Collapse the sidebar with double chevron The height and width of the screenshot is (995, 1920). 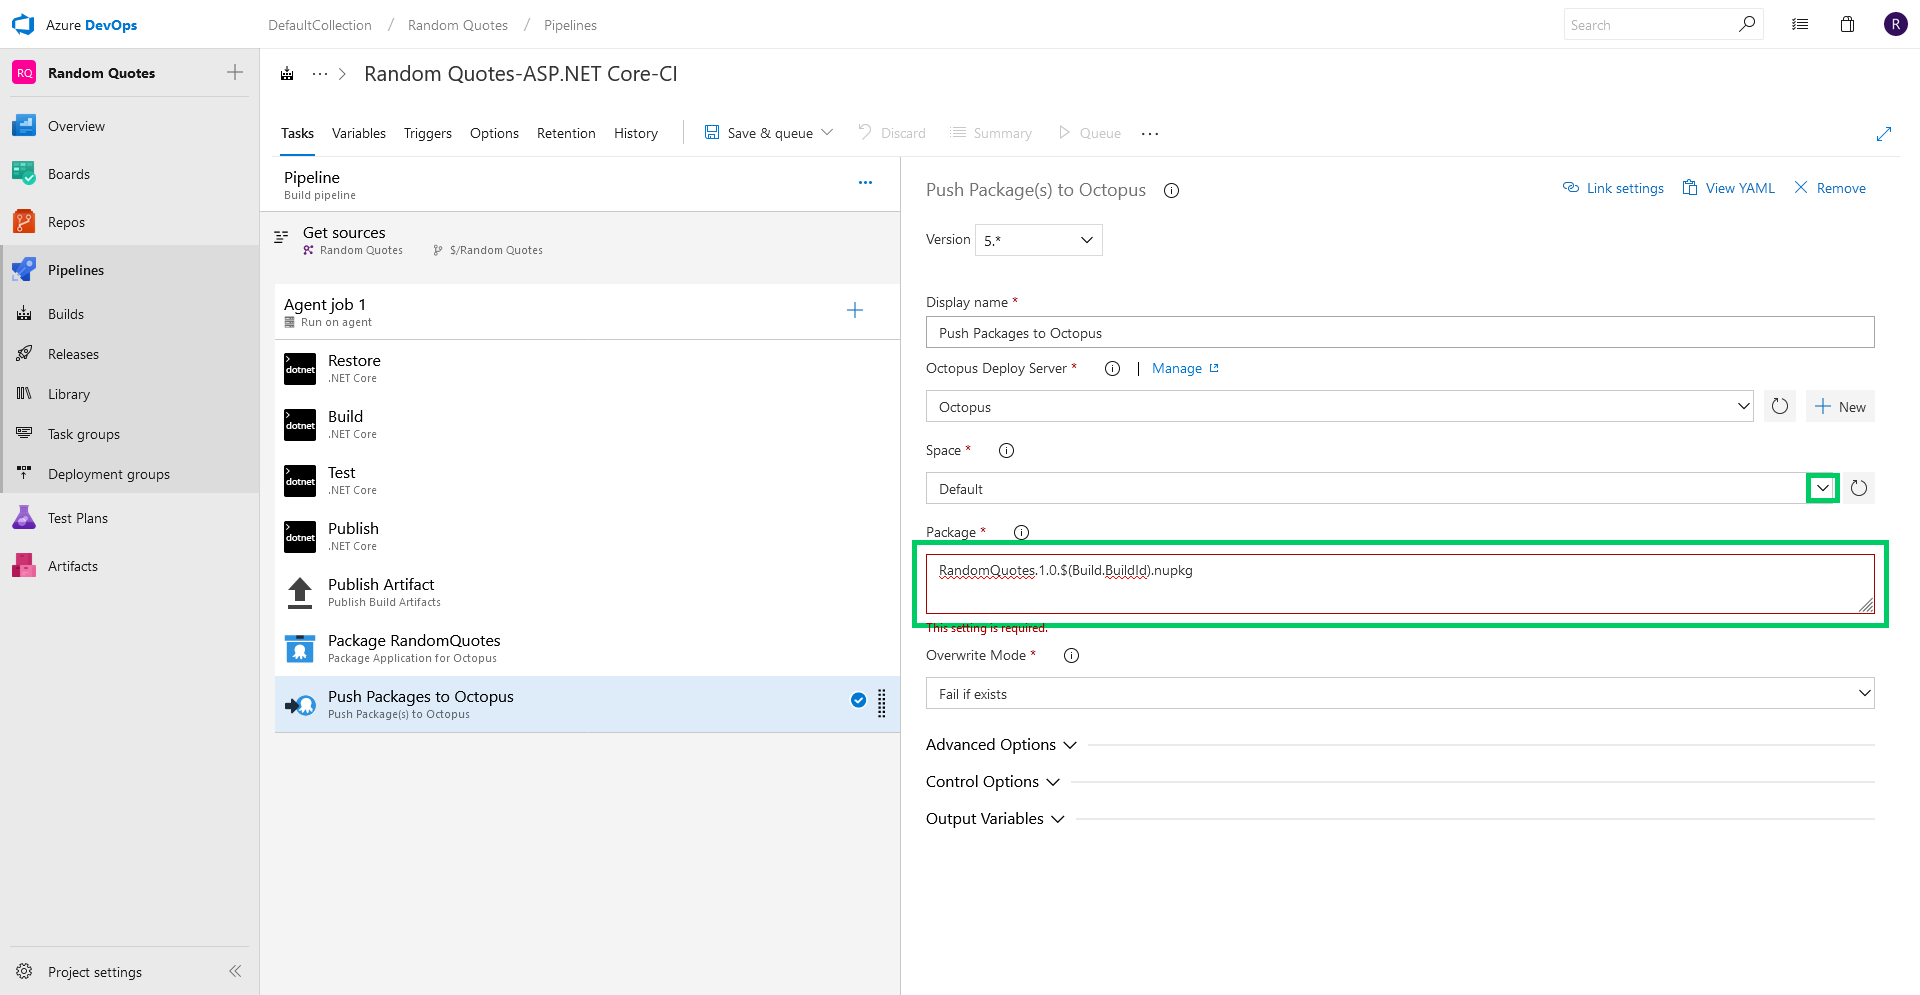[235, 971]
